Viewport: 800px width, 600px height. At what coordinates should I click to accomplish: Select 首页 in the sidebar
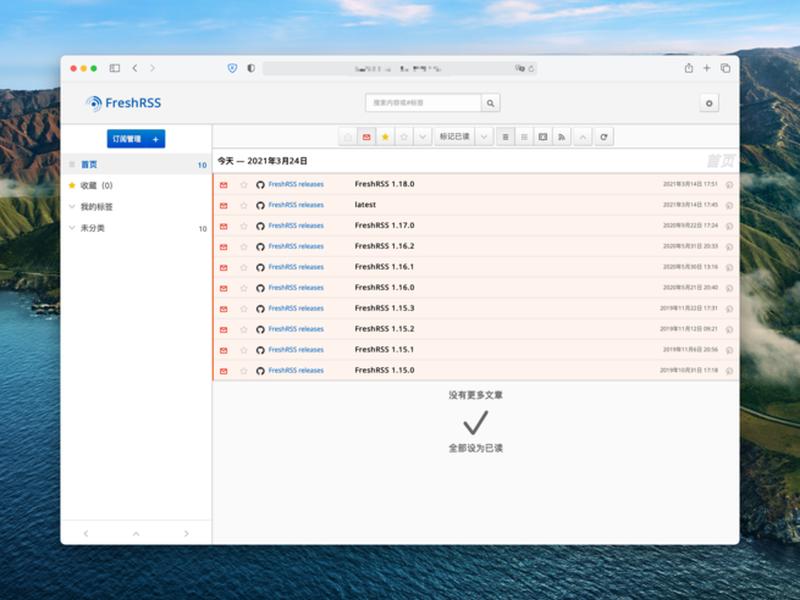point(136,164)
